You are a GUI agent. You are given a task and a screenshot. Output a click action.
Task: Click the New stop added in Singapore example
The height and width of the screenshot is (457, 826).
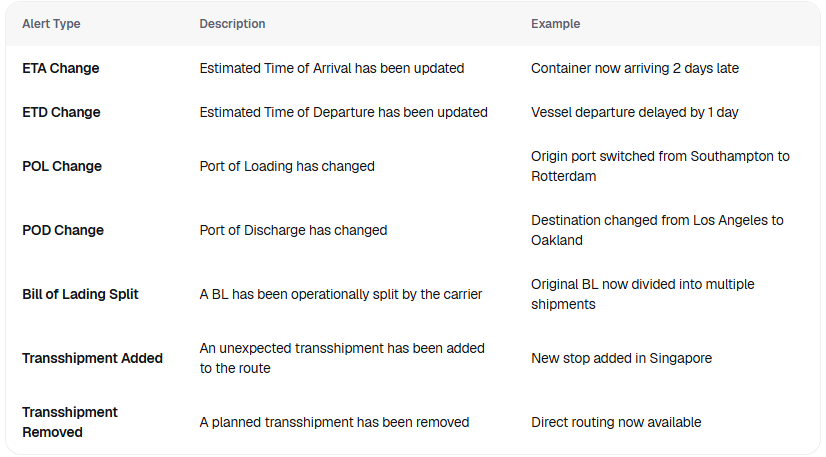click(x=621, y=358)
